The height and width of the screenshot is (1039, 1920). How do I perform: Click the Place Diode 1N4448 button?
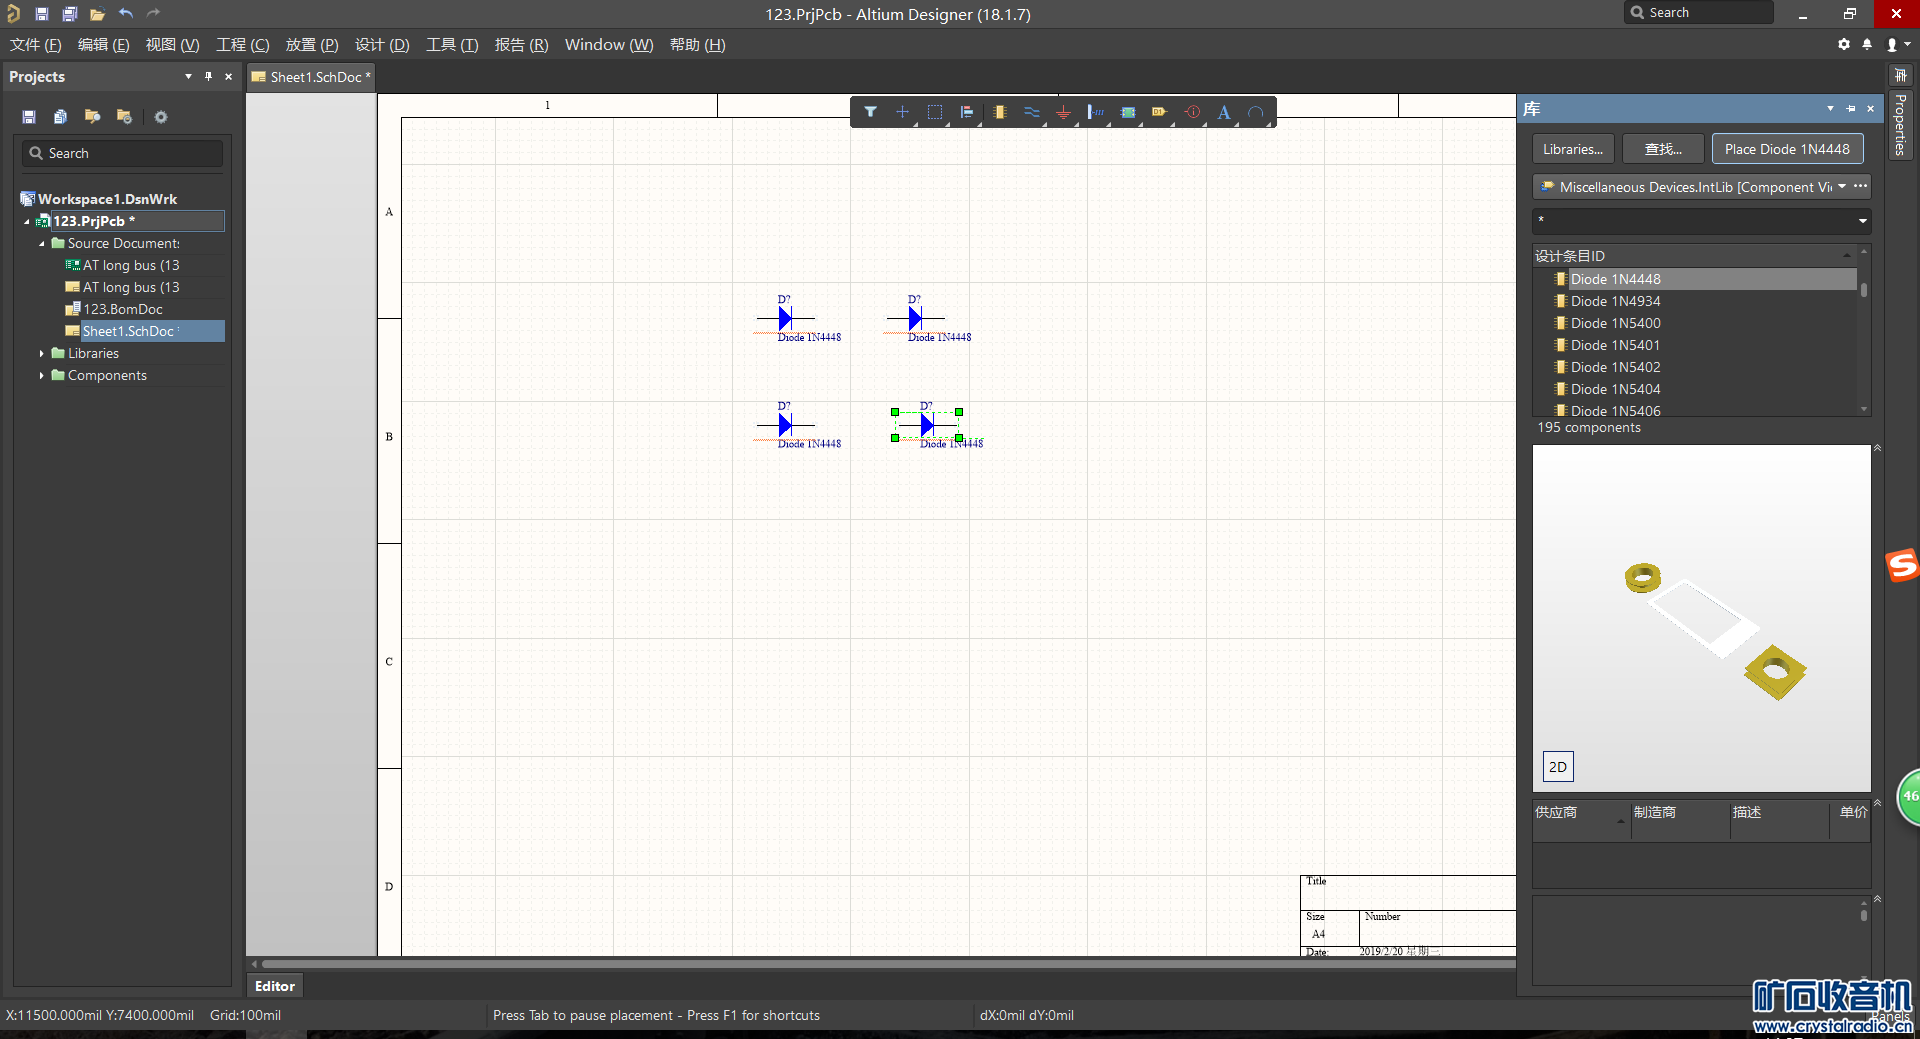pos(1786,149)
